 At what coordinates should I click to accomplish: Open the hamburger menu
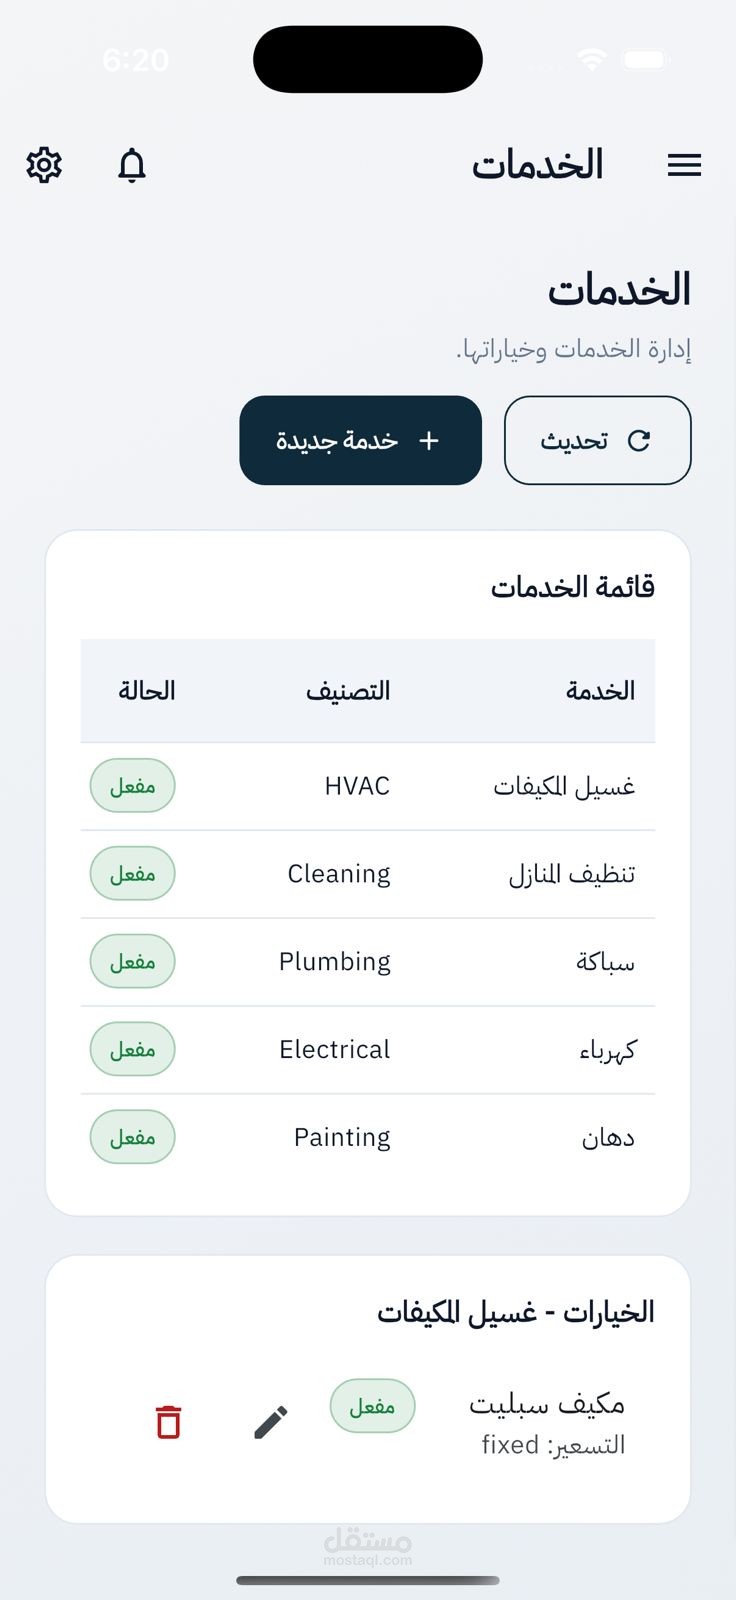684,165
